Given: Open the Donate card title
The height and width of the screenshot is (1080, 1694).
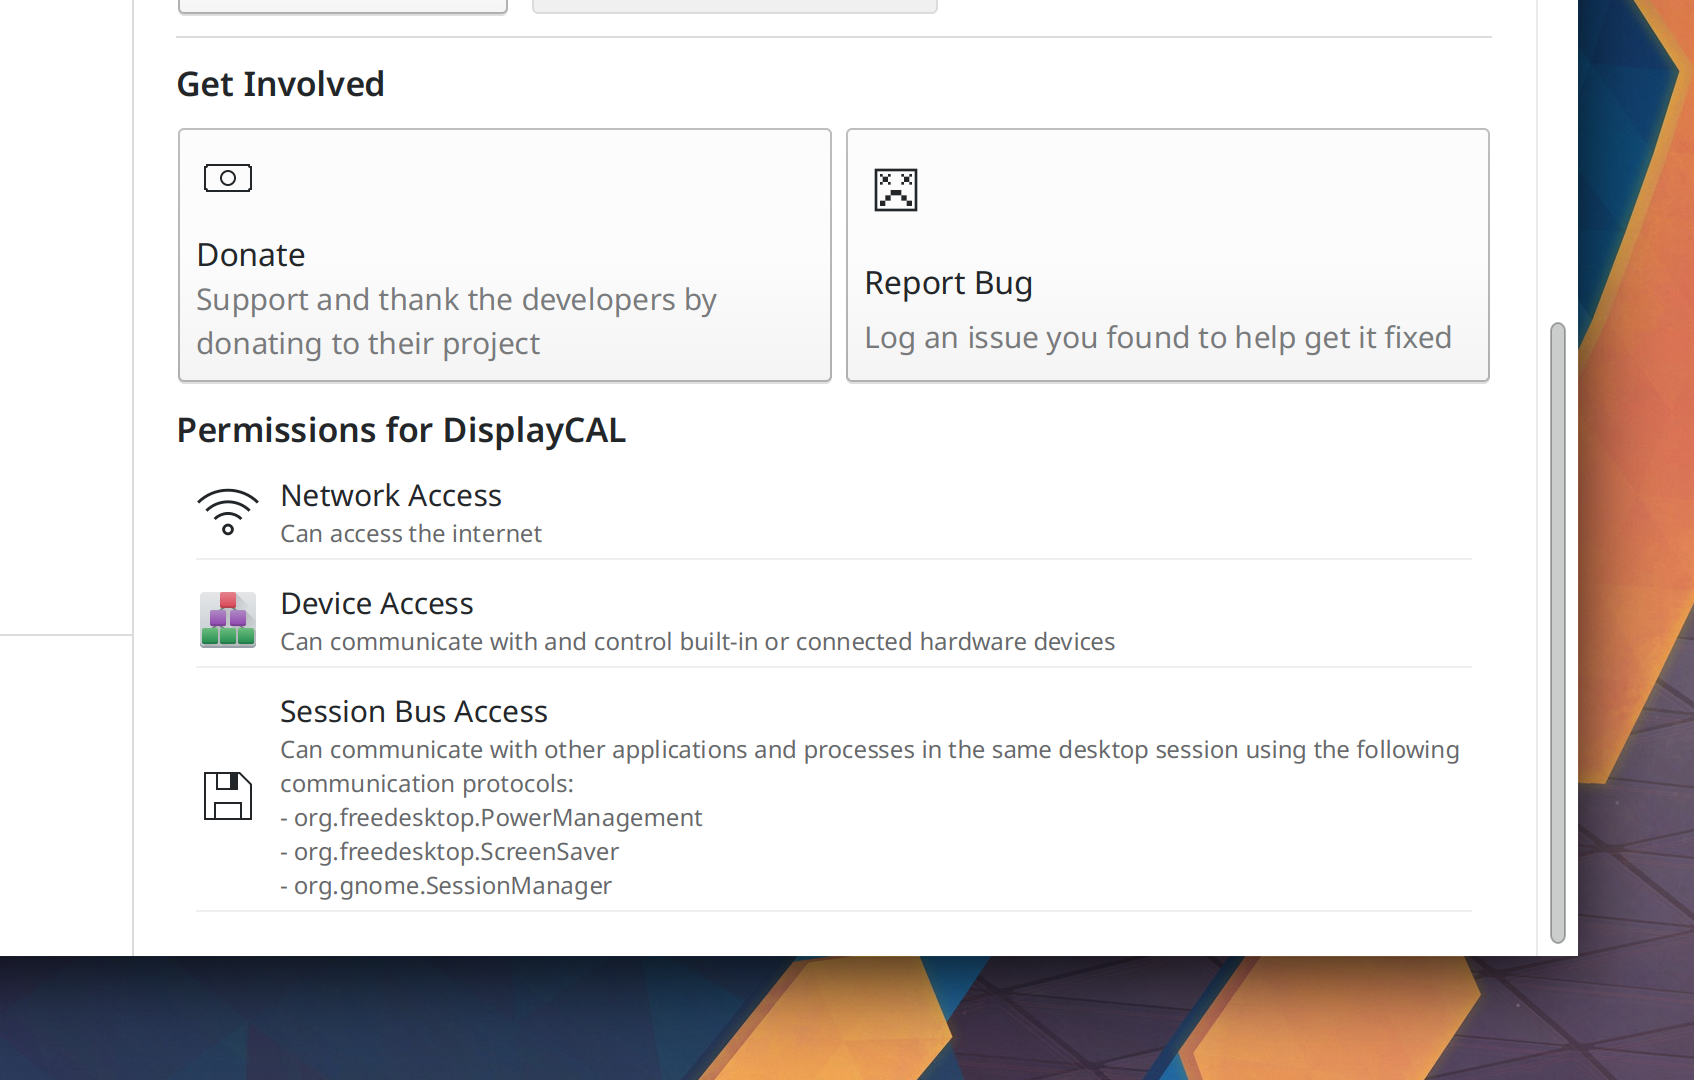Looking at the screenshot, I should point(251,255).
